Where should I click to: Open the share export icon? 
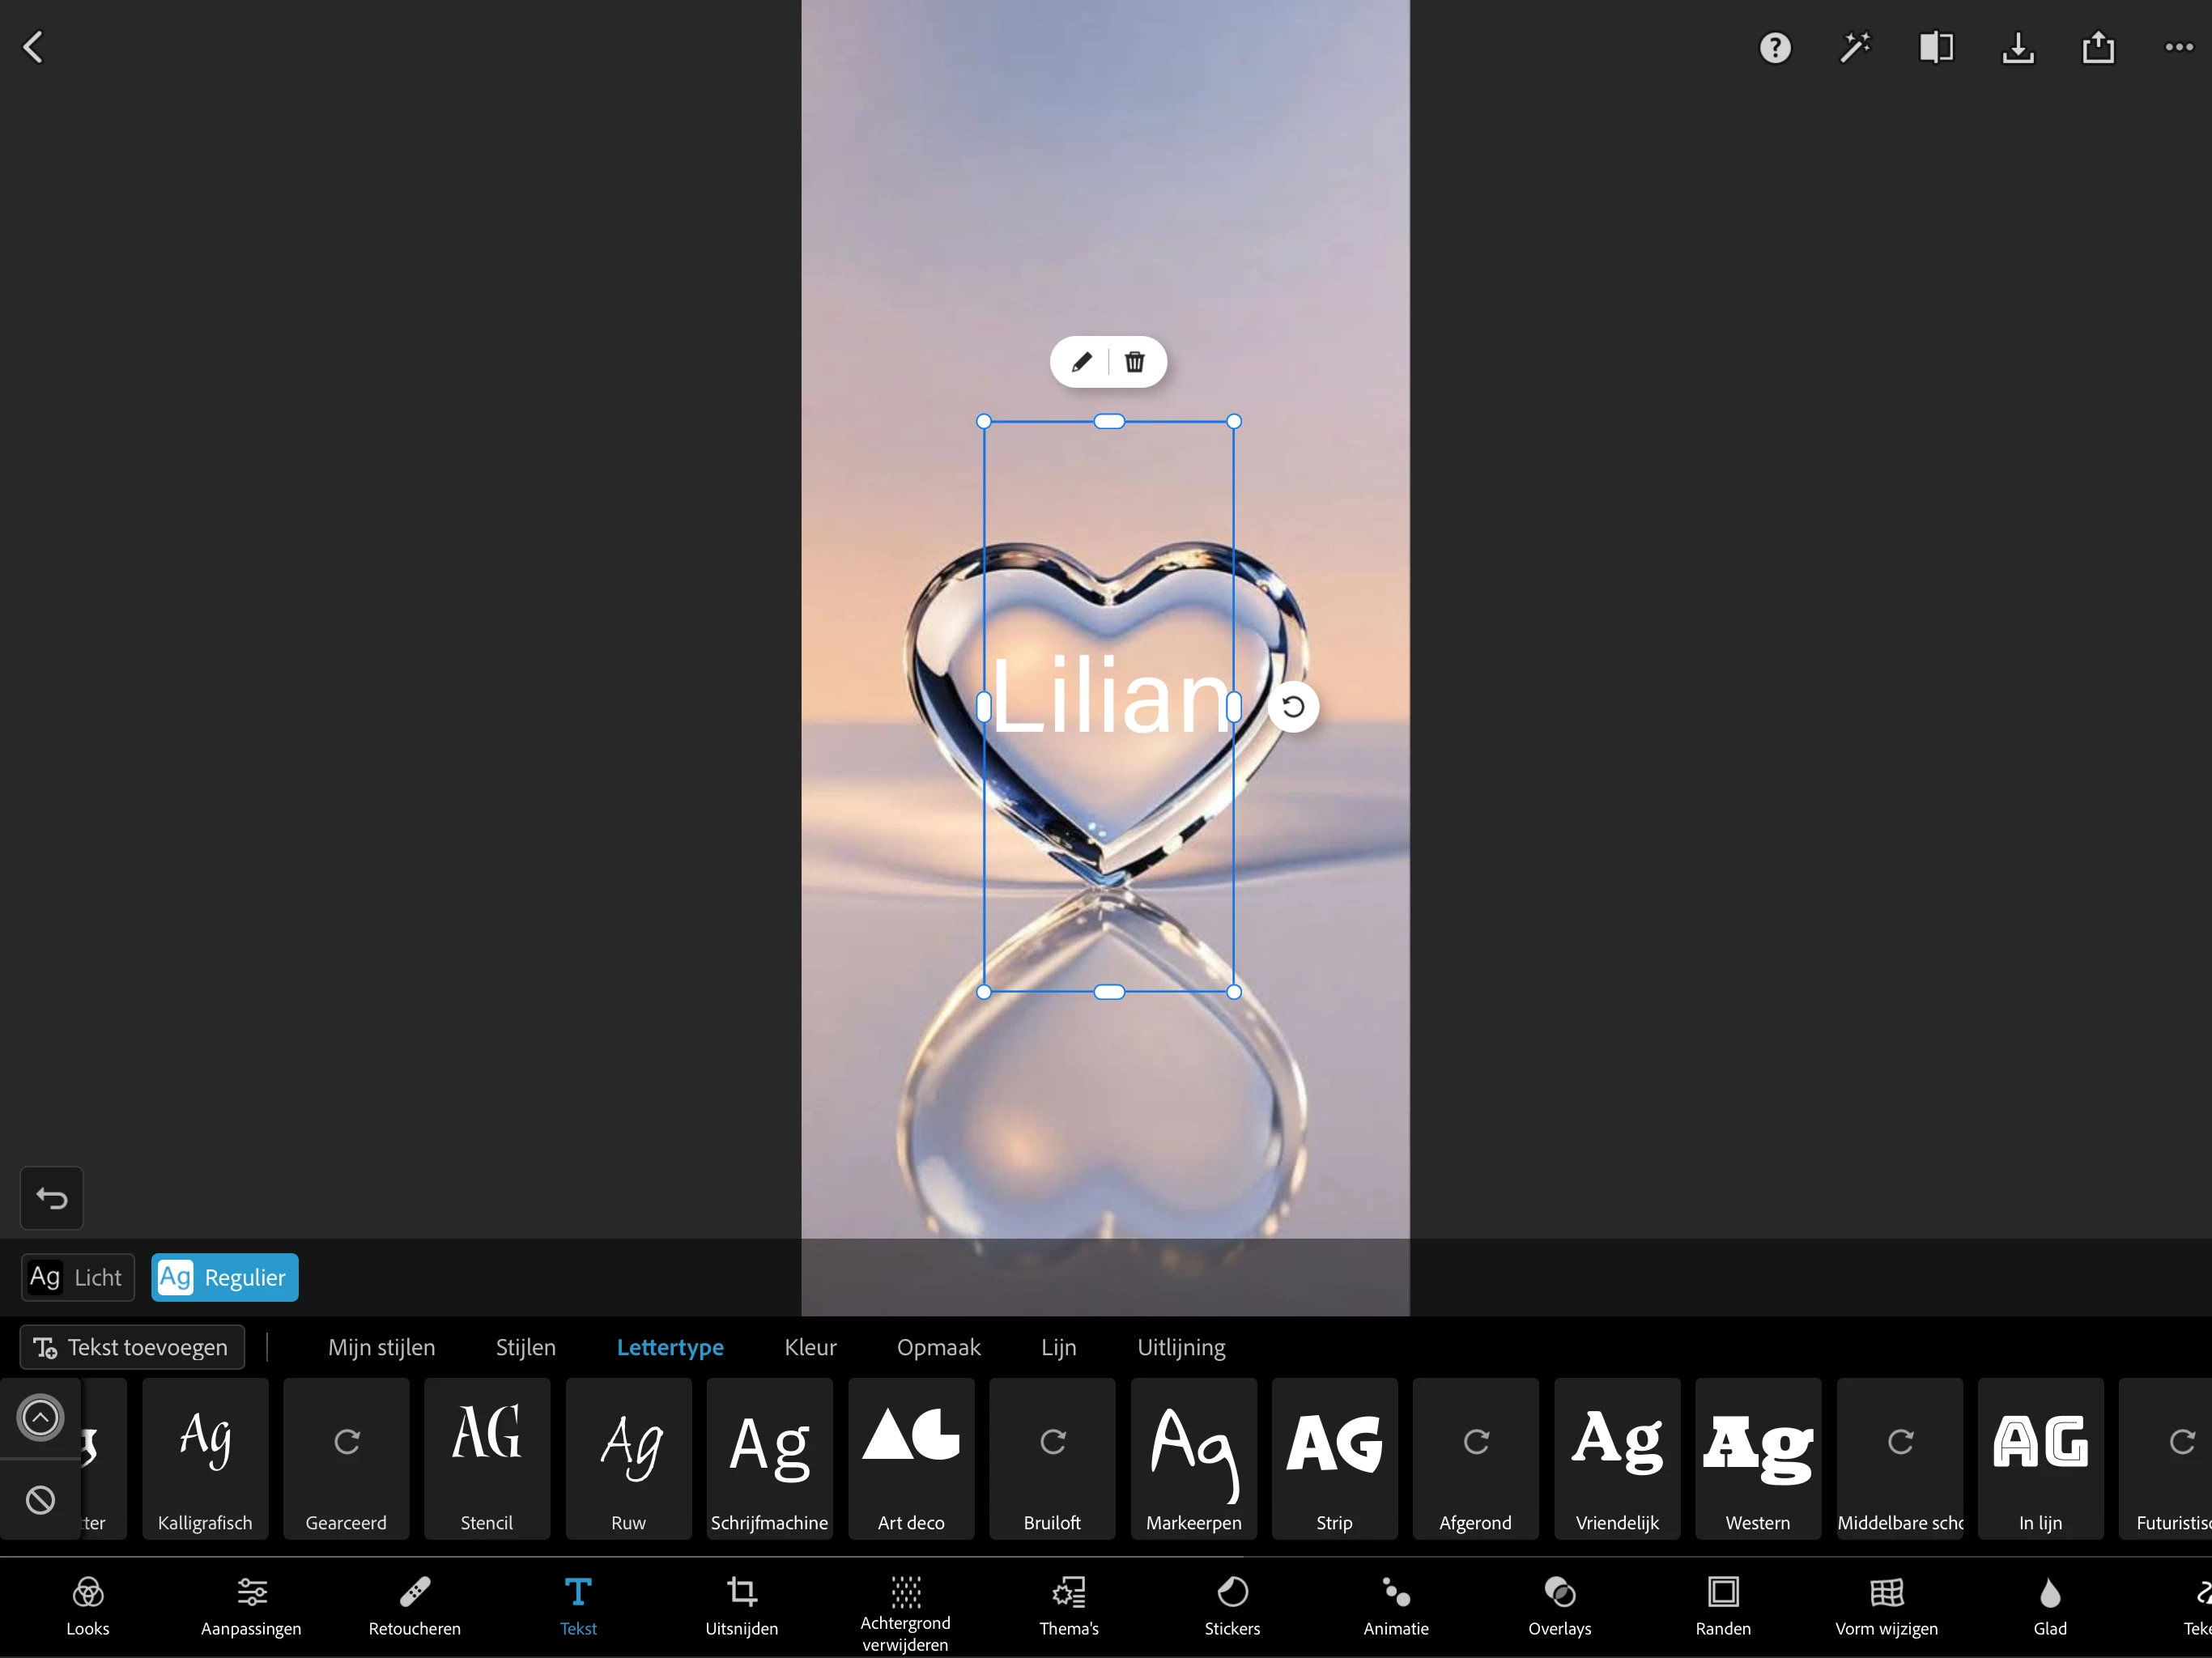click(x=2098, y=47)
